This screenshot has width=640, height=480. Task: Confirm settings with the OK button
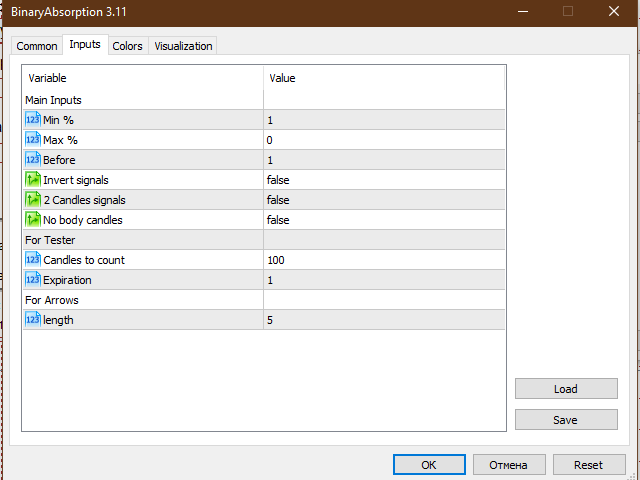click(429, 465)
